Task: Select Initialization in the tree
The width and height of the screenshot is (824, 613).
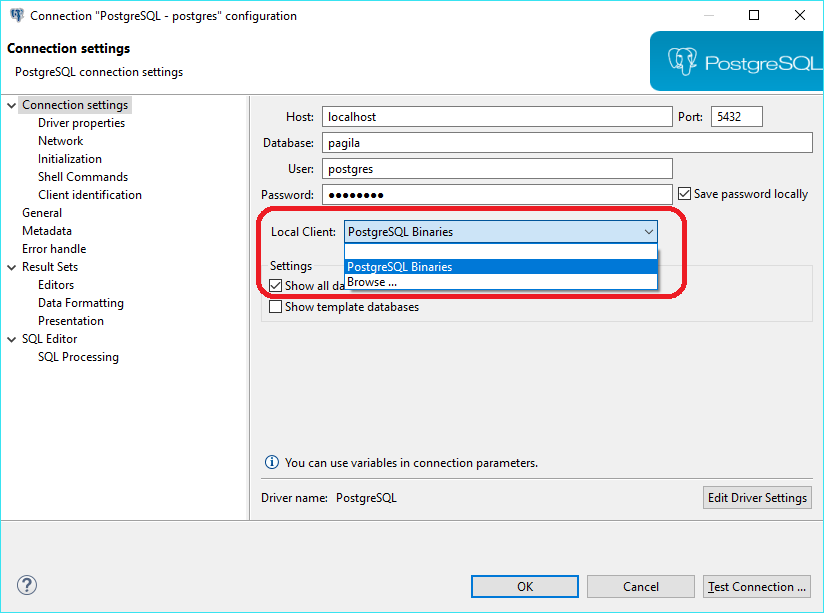Action: [70, 159]
